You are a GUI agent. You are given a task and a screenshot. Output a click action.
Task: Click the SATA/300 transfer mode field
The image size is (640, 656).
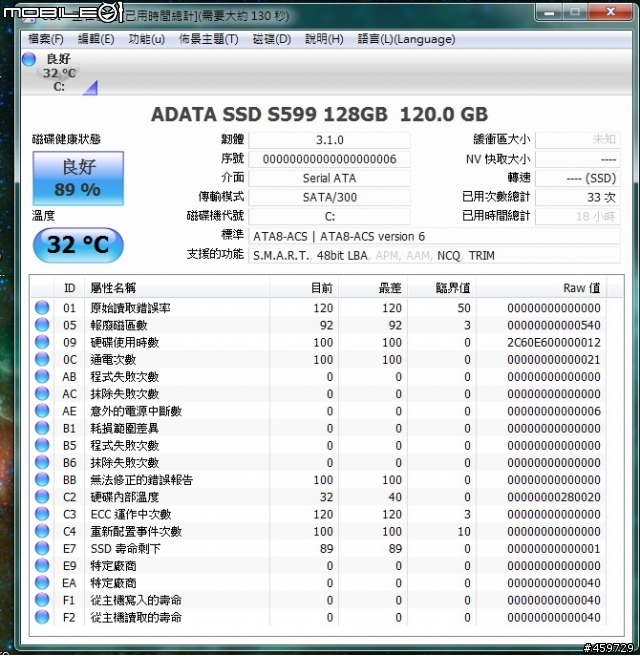click(x=329, y=197)
